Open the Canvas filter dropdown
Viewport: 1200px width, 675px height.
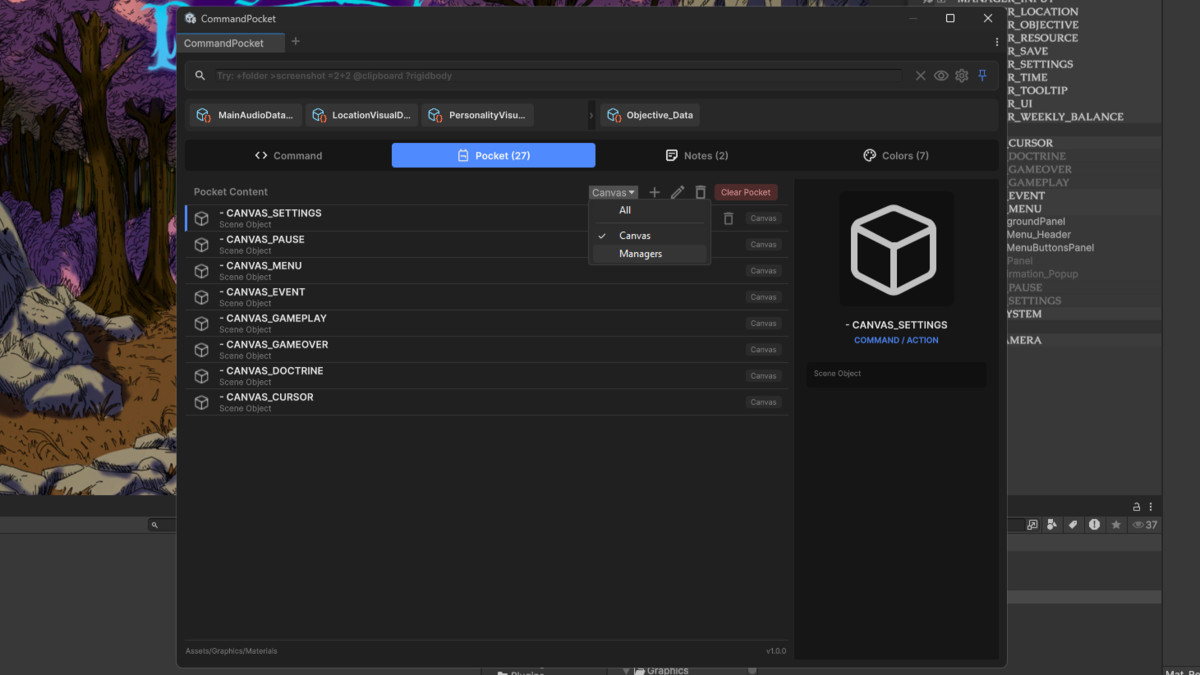coord(613,192)
